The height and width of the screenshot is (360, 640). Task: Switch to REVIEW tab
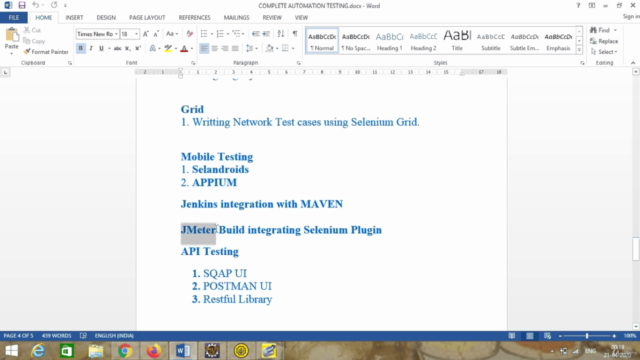coord(272,18)
